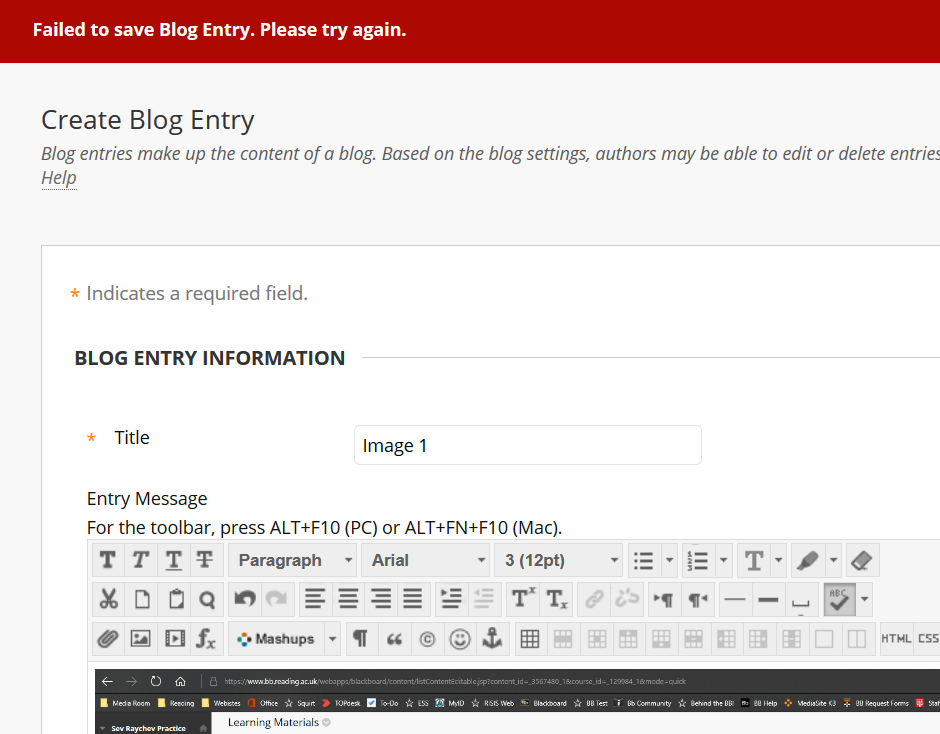Apply italic formatting in editor
Image resolution: width=940 pixels, height=734 pixels.
pos(141,560)
